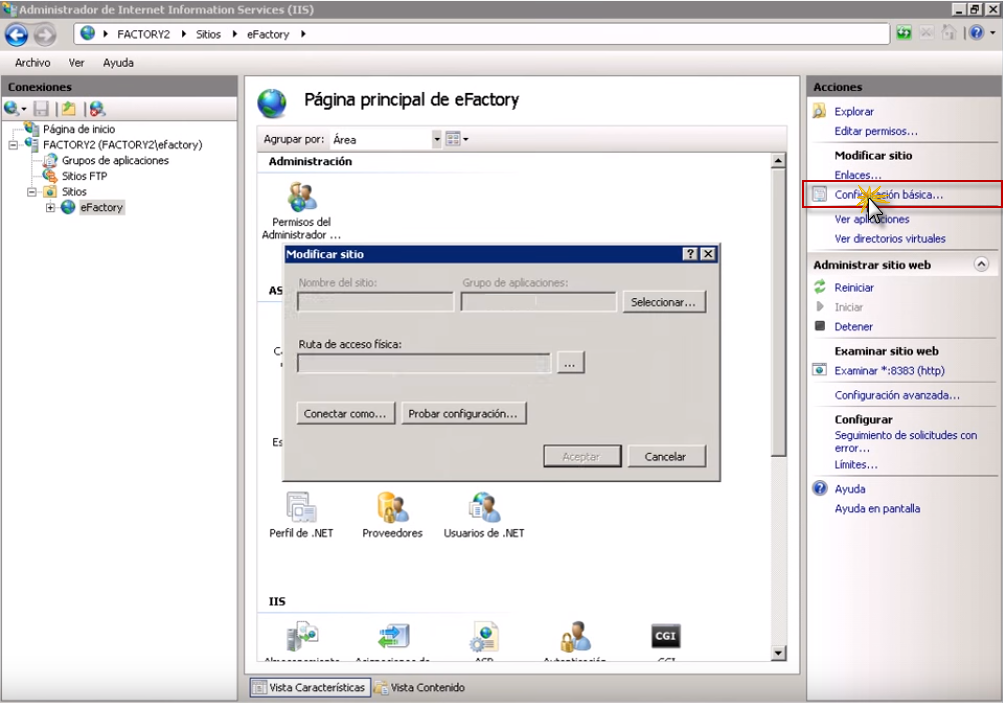This screenshot has width=1003, height=703.
Task: Open the Archivo menu
Action: (x=33, y=63)
